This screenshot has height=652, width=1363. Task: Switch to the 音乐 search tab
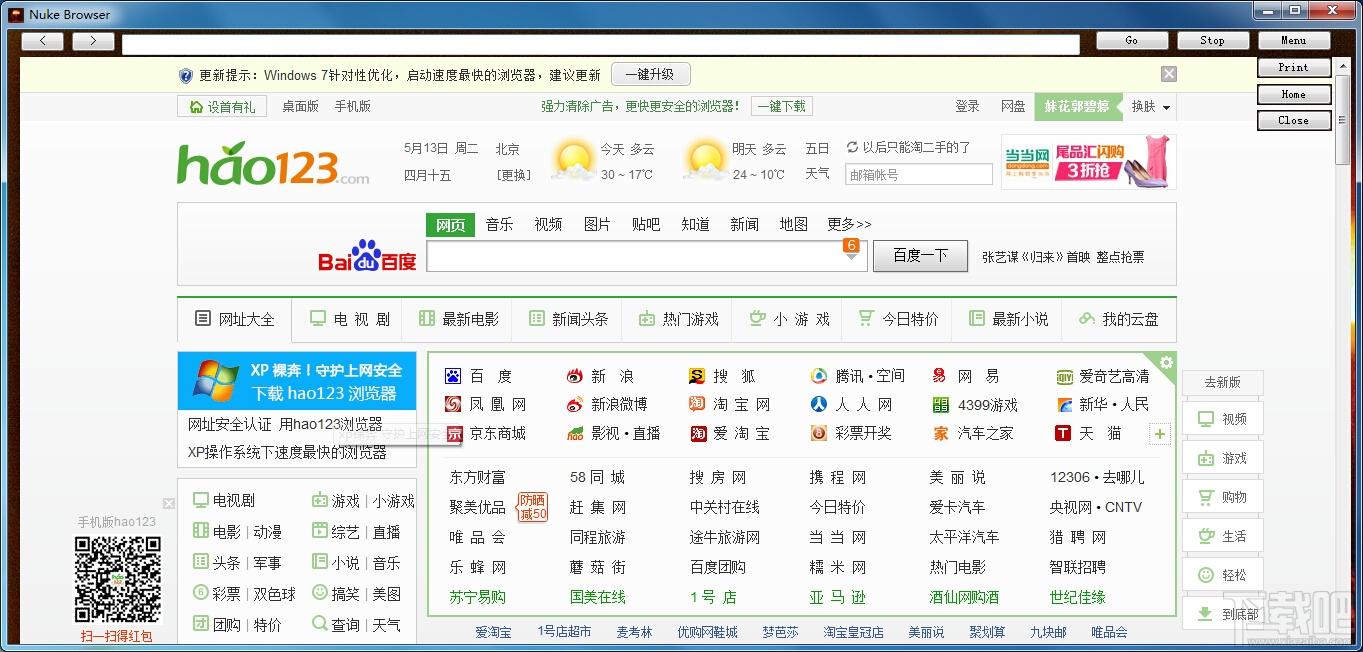(500, 224)
